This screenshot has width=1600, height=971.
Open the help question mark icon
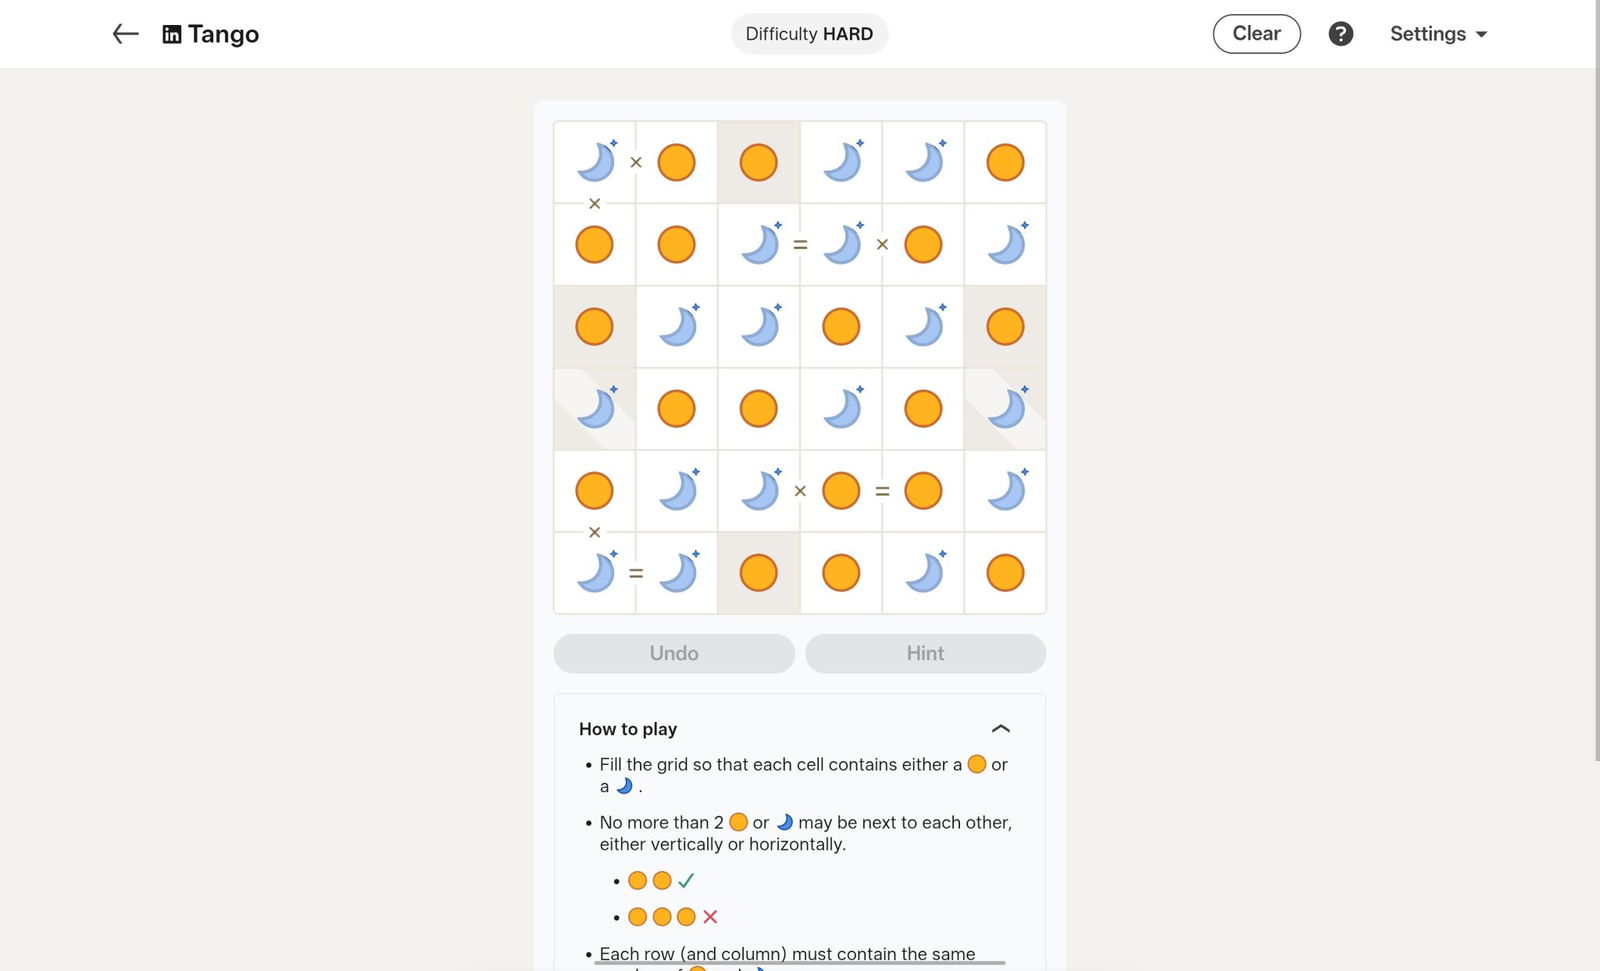coord(1340,34)
